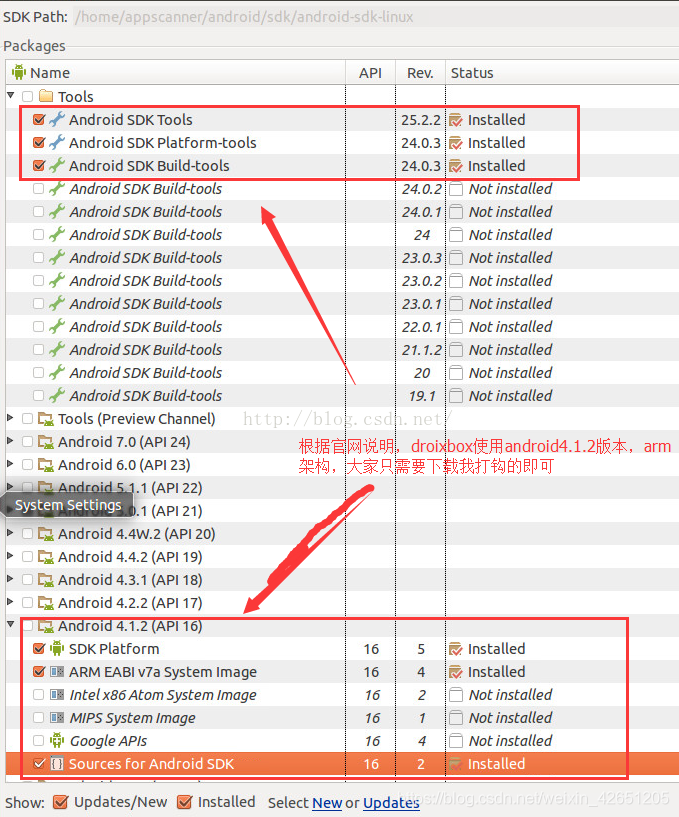This screenshot has height=817, width=679.
Task: Click the wrench icon of Build-tools 23.0.3
Action: click(x=57, y=257)
